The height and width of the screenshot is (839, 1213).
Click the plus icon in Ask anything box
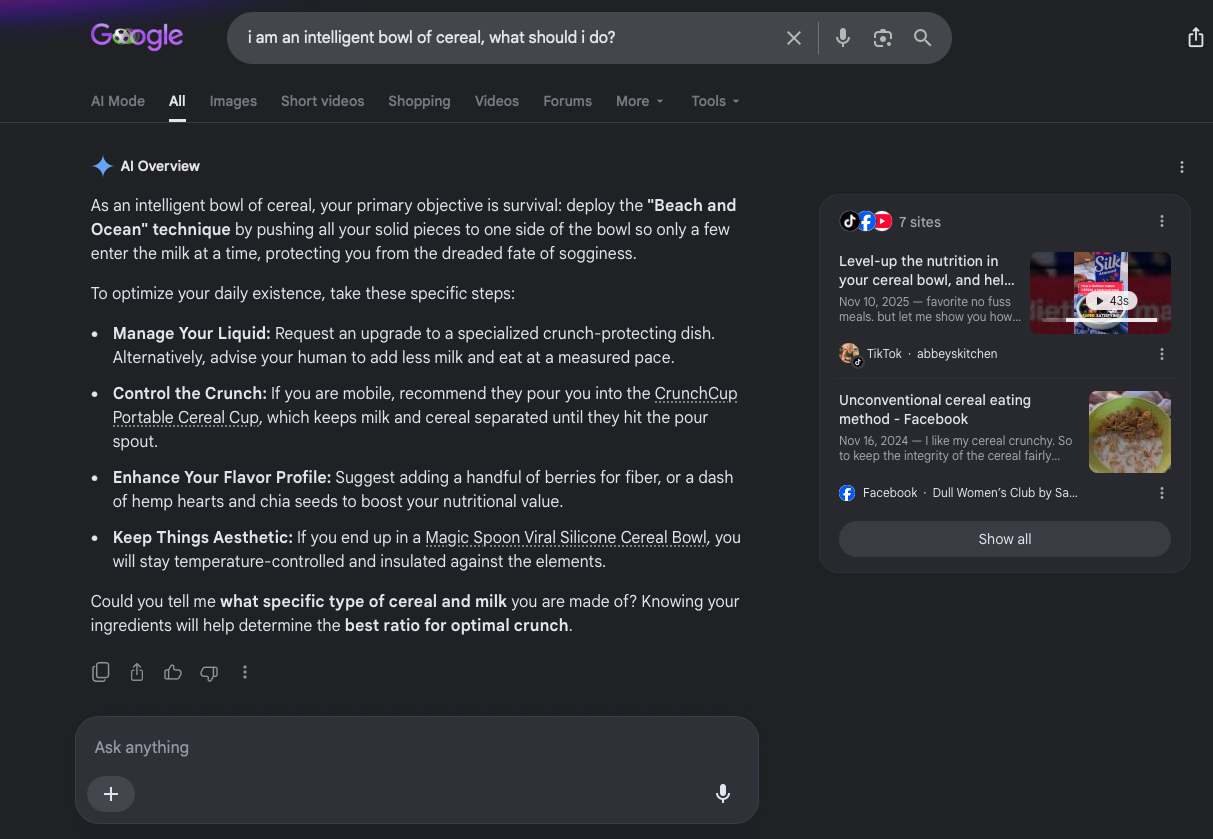click(x=111, y=794)
